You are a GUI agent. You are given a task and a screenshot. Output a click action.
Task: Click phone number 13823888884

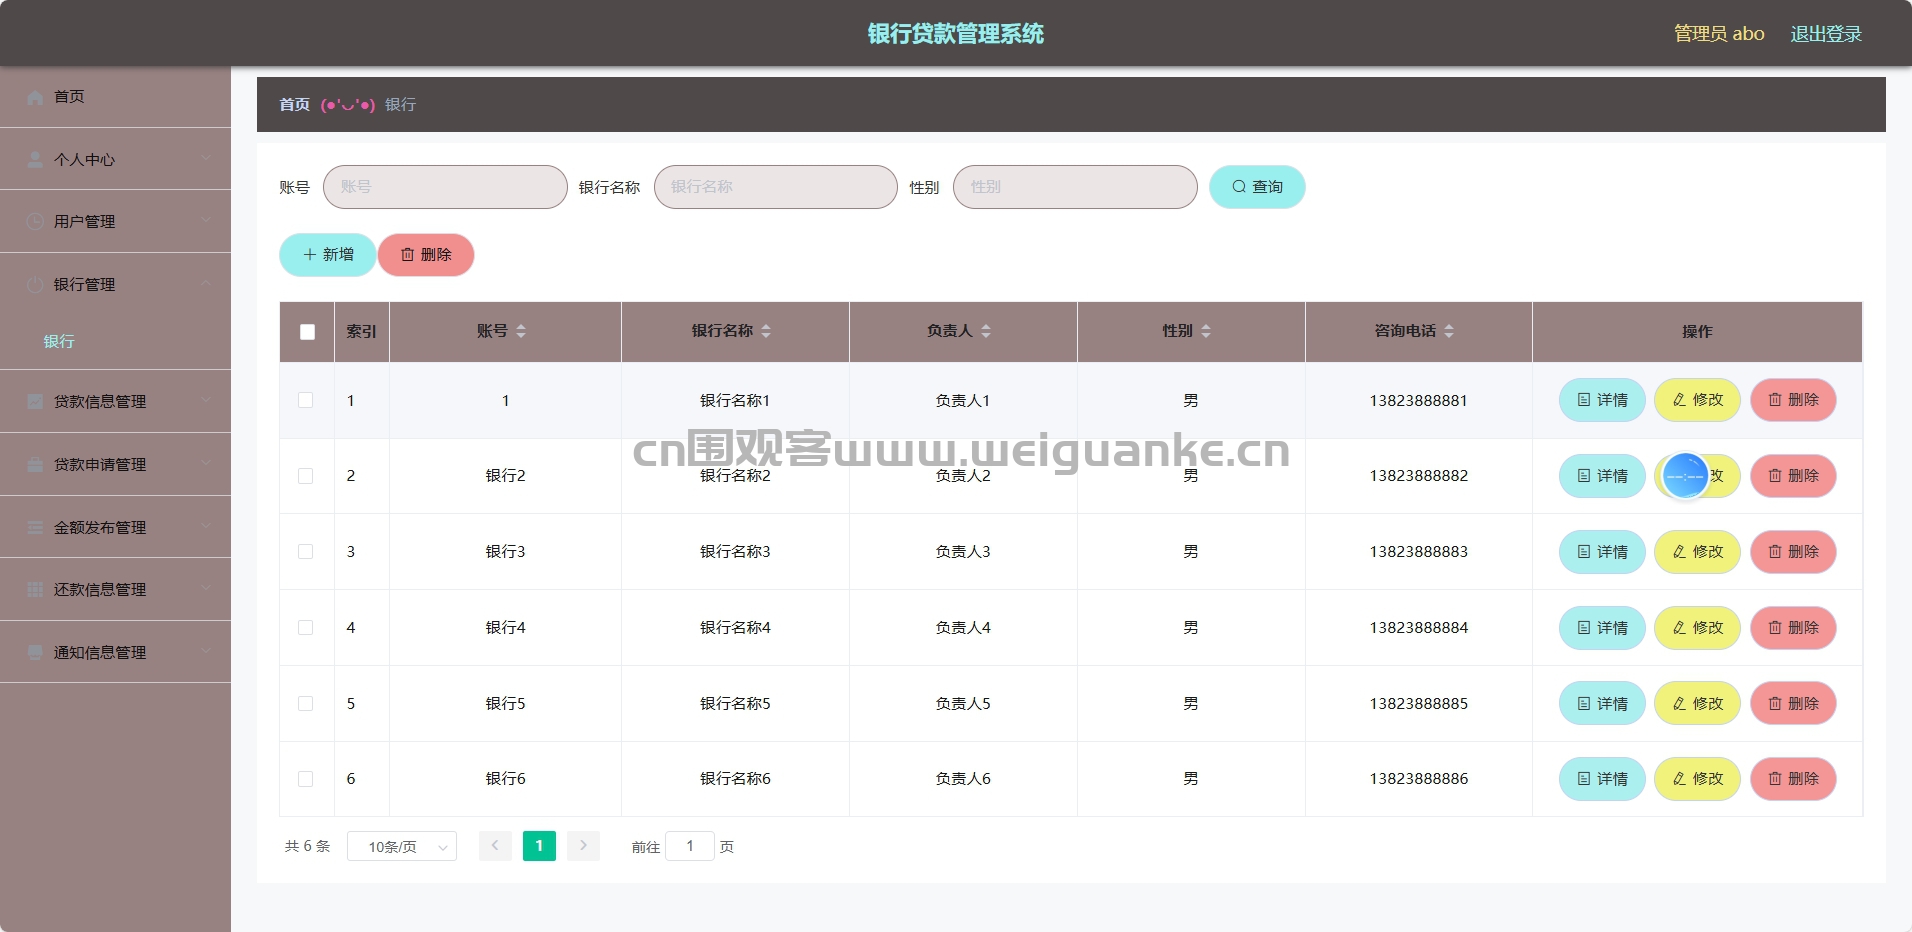(x=1419, y=628)
